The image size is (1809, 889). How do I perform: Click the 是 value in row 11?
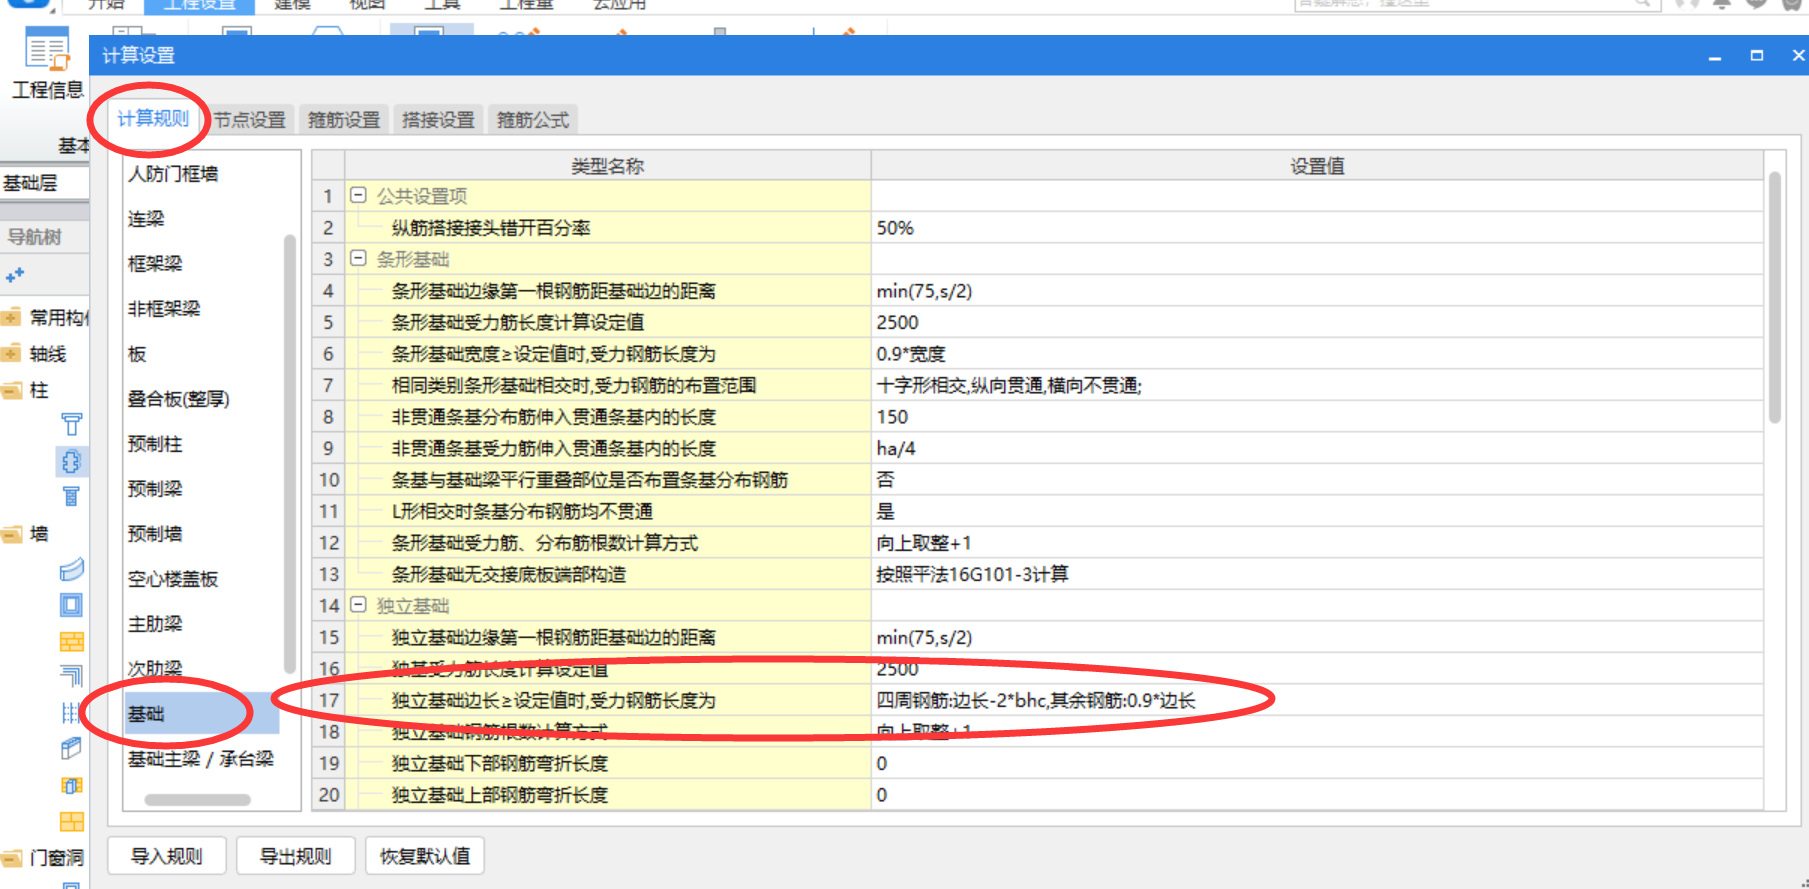(1317, 511)
